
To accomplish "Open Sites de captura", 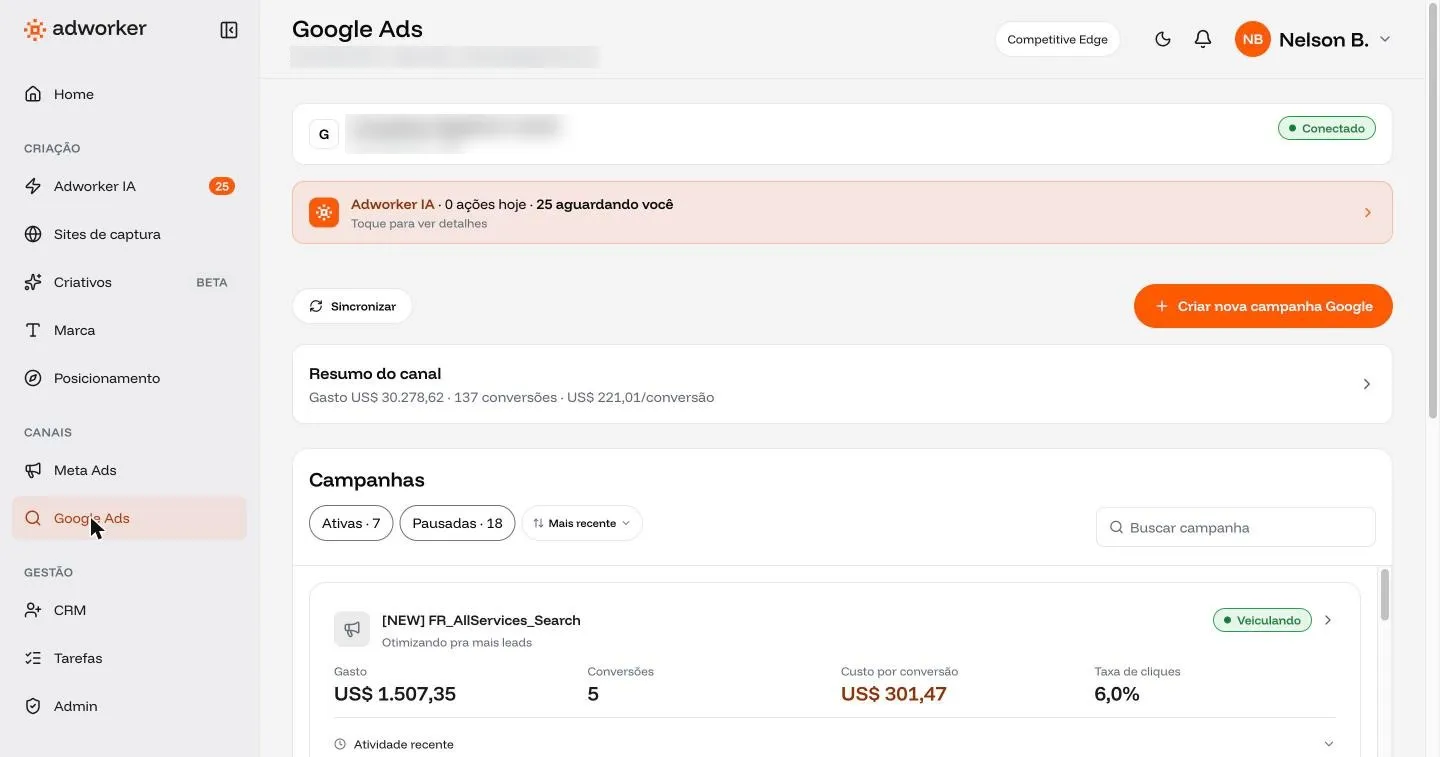I will click(129, 234).
